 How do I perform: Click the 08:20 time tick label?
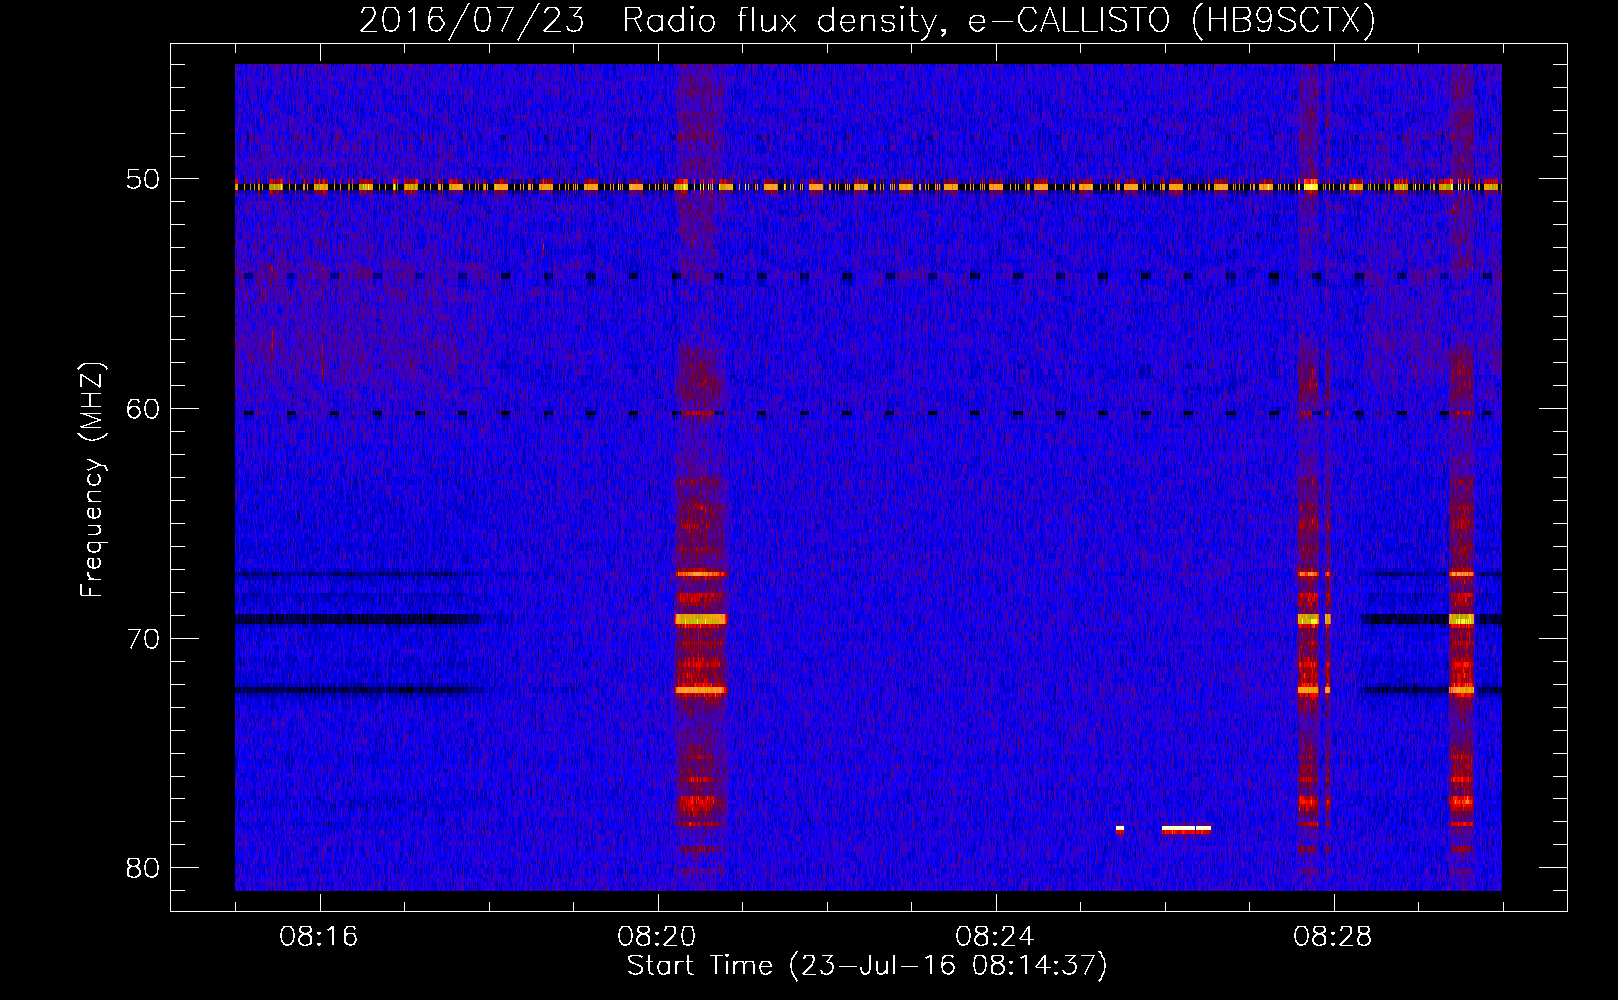pyautogui.click(x=657, y=937)
